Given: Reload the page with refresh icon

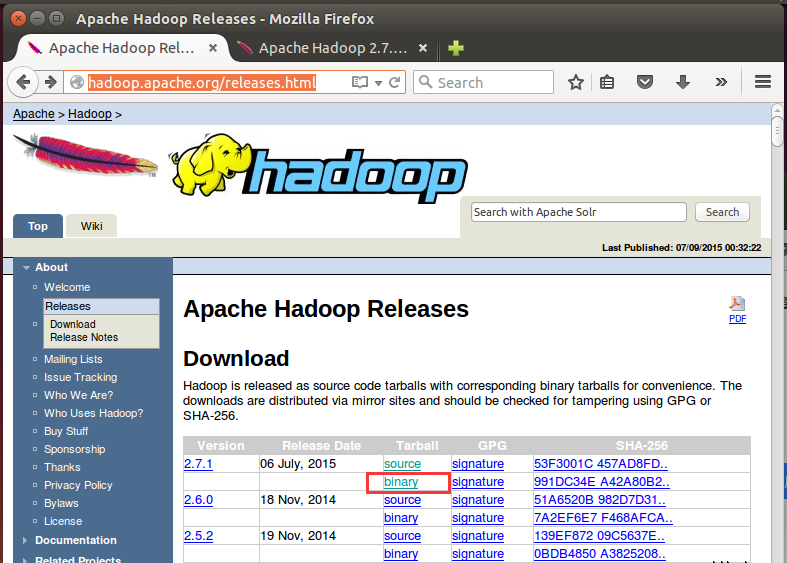Looking at the screenshot, I should pos(395,82).
